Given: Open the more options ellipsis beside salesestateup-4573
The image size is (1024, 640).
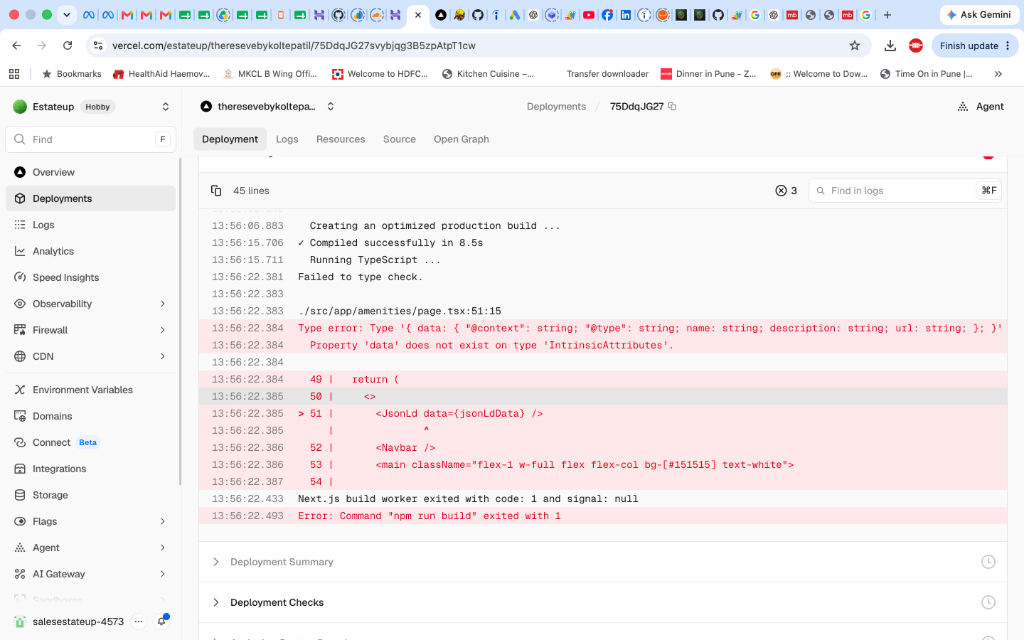Looking at the screenshot, I should click(138, 622).
